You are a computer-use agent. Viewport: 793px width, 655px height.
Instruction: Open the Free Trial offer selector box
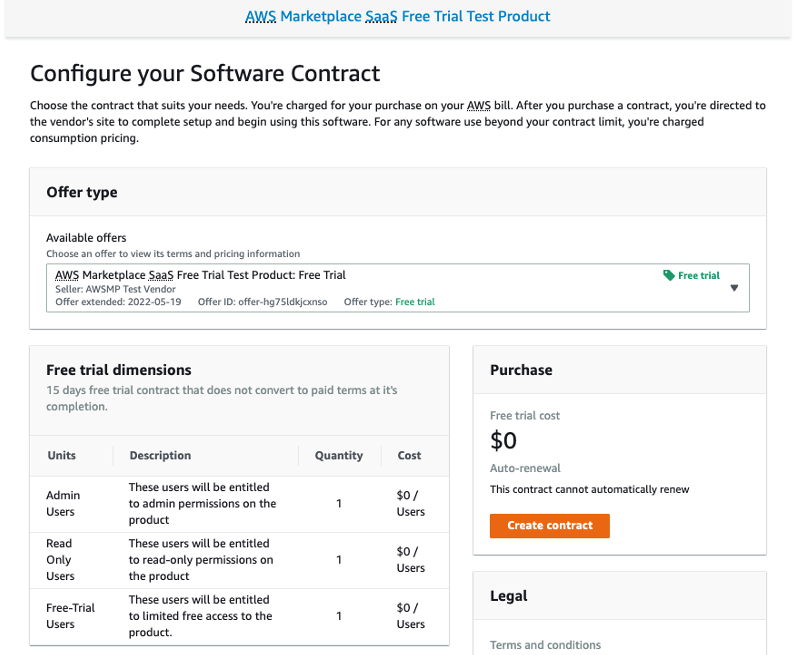coord(397,288)
